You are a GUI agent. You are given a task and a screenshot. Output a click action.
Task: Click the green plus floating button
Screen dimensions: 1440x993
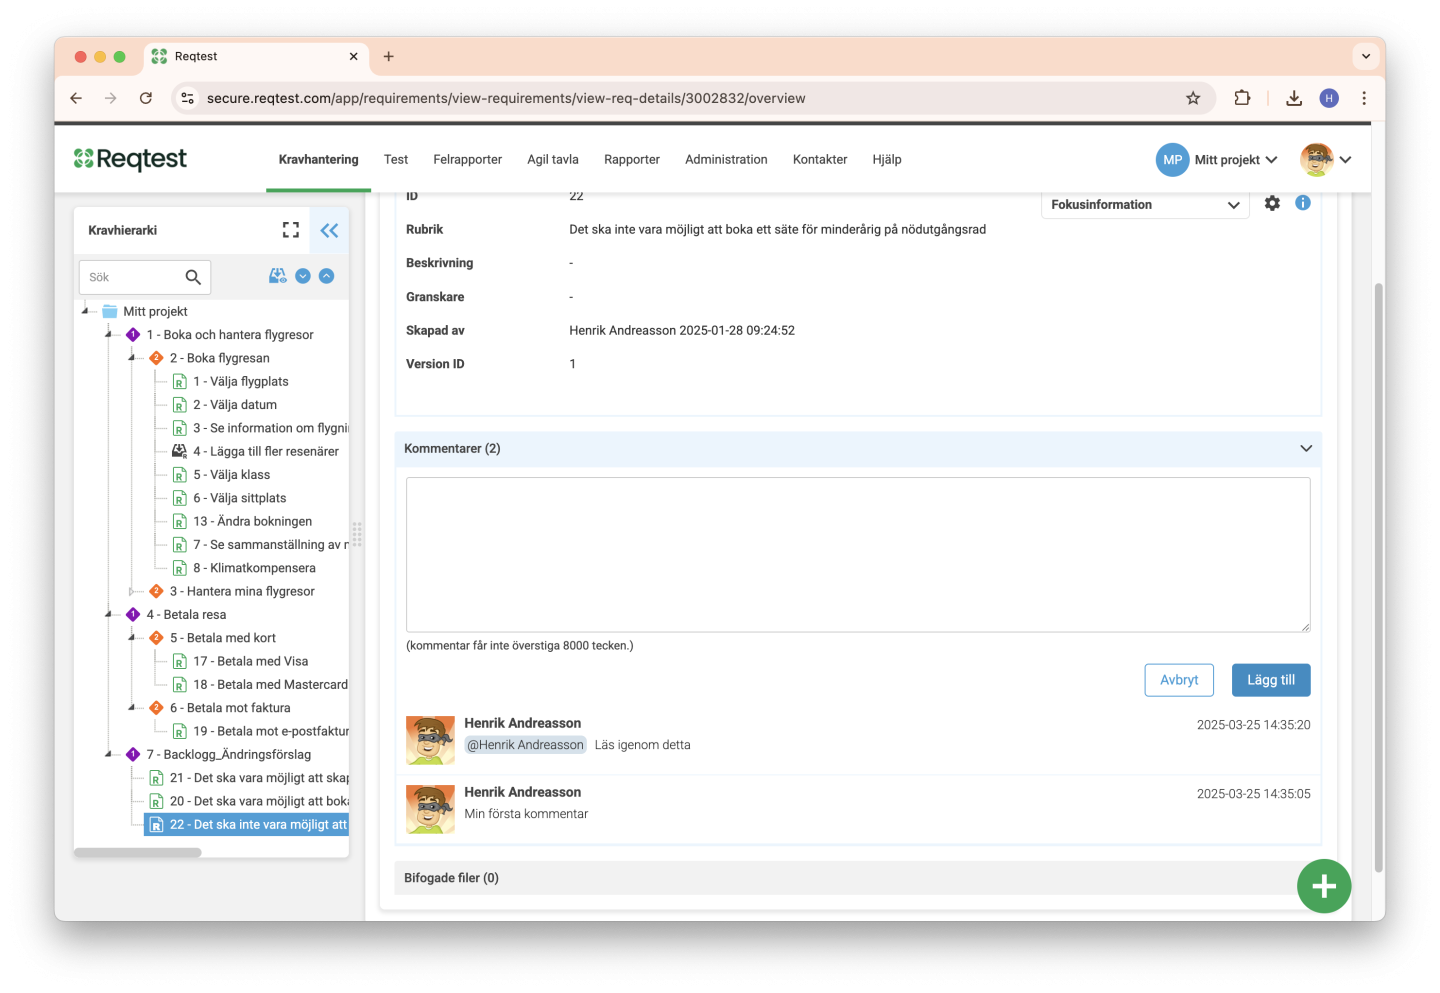[x=1324, y=886]
